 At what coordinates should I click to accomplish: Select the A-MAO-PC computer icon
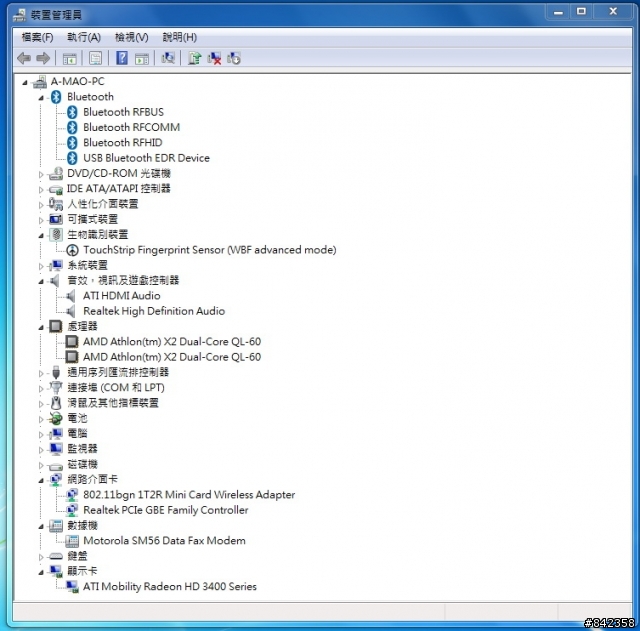point(40,82)
